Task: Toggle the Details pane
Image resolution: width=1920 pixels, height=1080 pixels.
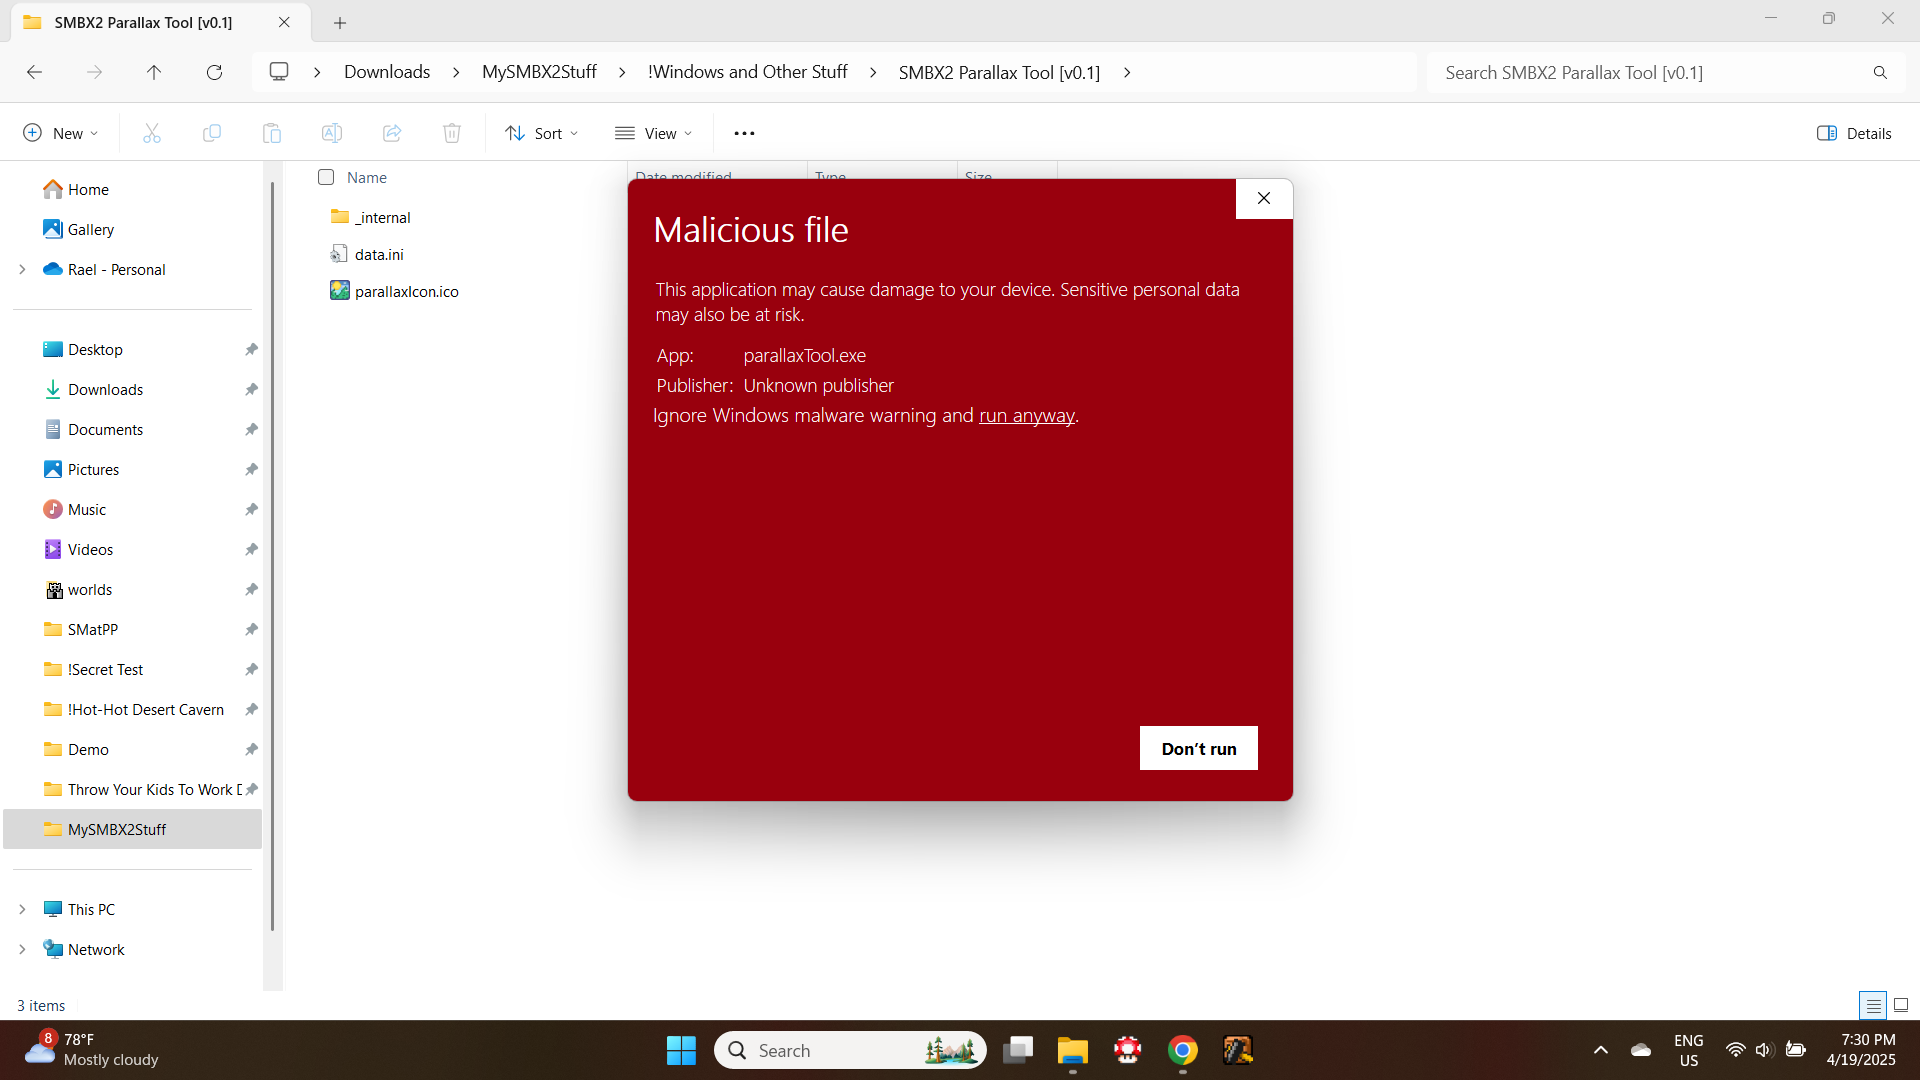Action: click(1854, 133)
